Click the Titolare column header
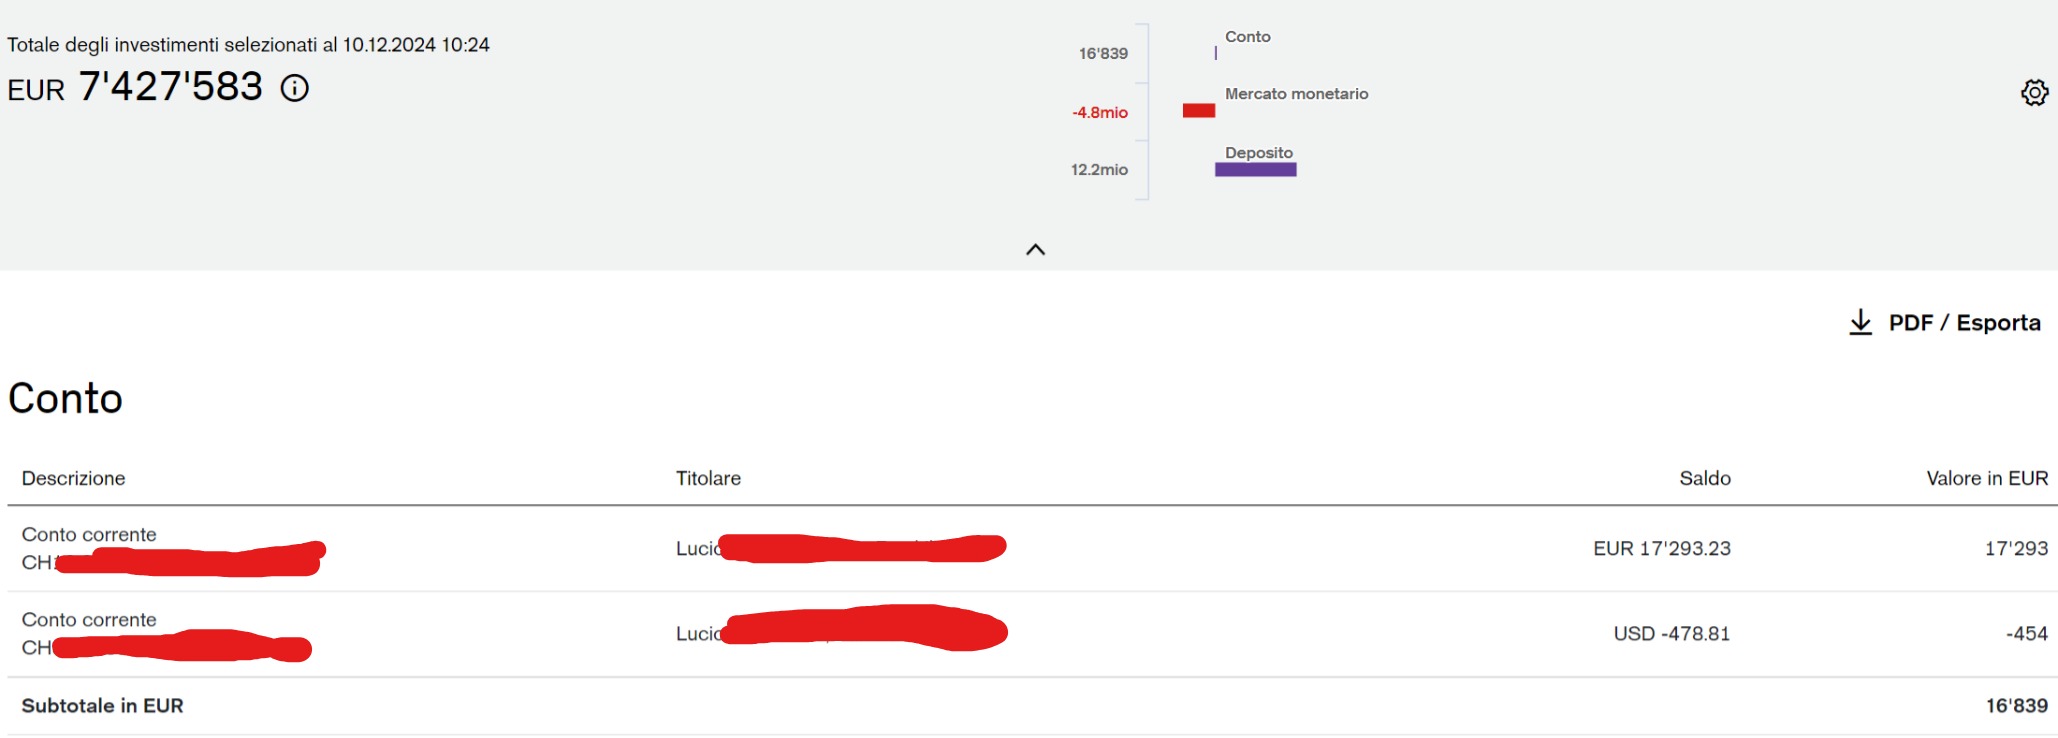The height and width of the screenshot is (738, 2058). tap(708, 479)
